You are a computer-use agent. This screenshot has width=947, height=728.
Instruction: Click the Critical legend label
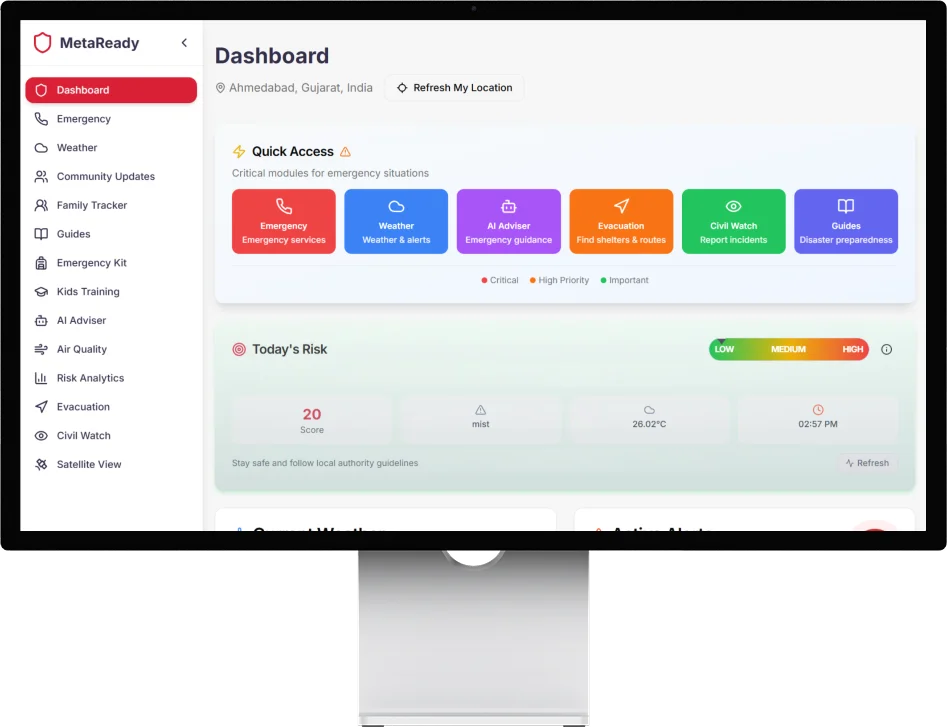[504, 280]
